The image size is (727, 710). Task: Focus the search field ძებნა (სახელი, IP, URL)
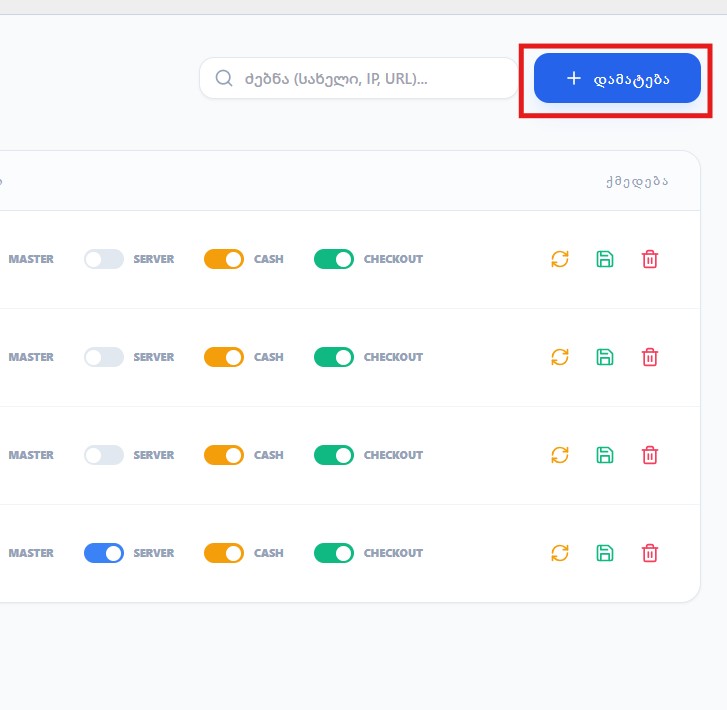358,78
